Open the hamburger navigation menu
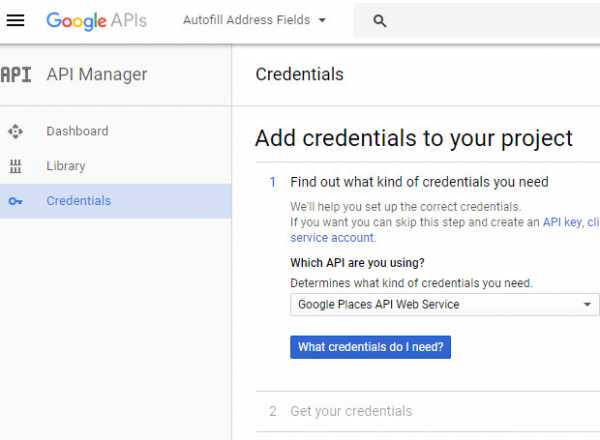The height and width of the screenshot is (440, 600). [x=15, y=20]
